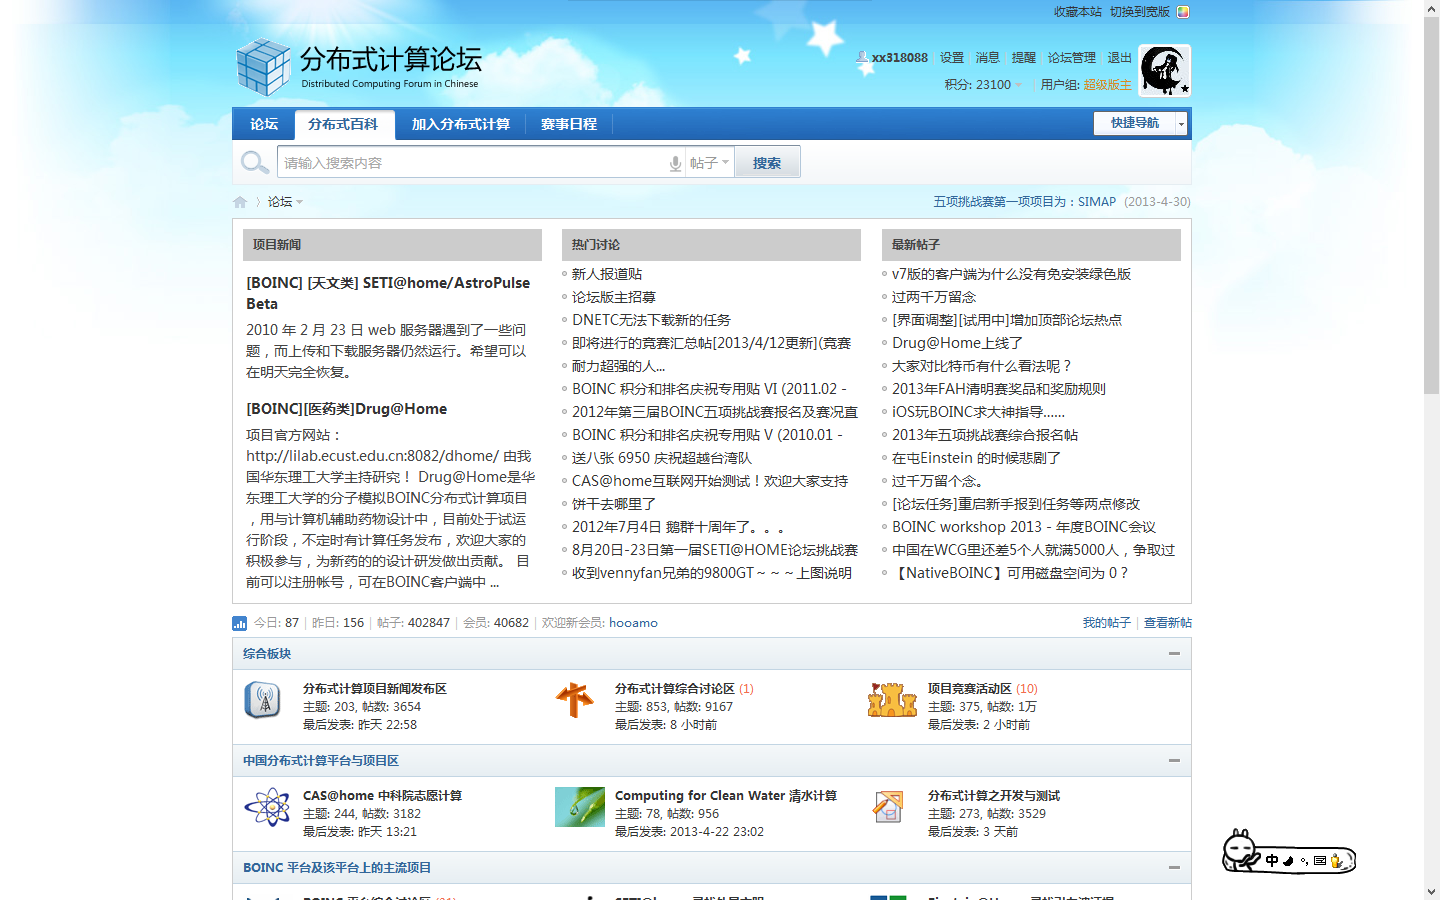
Task: Click the magnifier search icon
Action: pos(254,162)
